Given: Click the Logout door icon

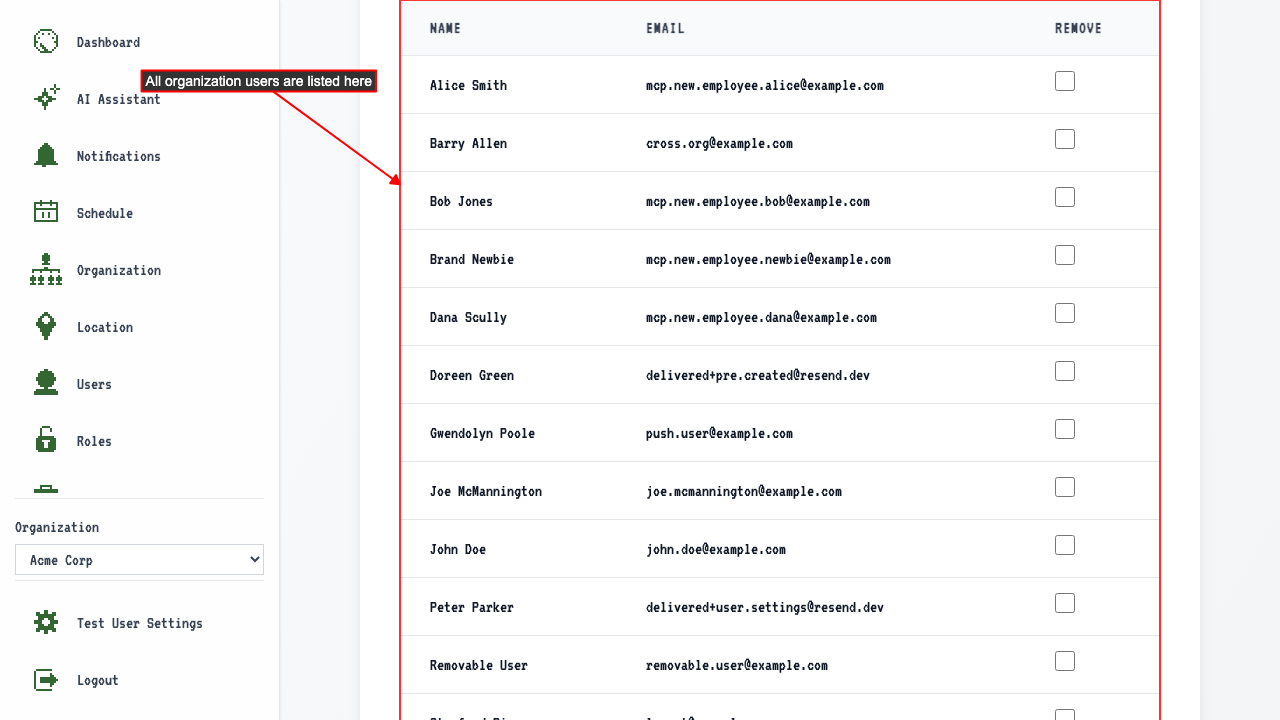Looking at the screenshot, I should tap(46, 679).
